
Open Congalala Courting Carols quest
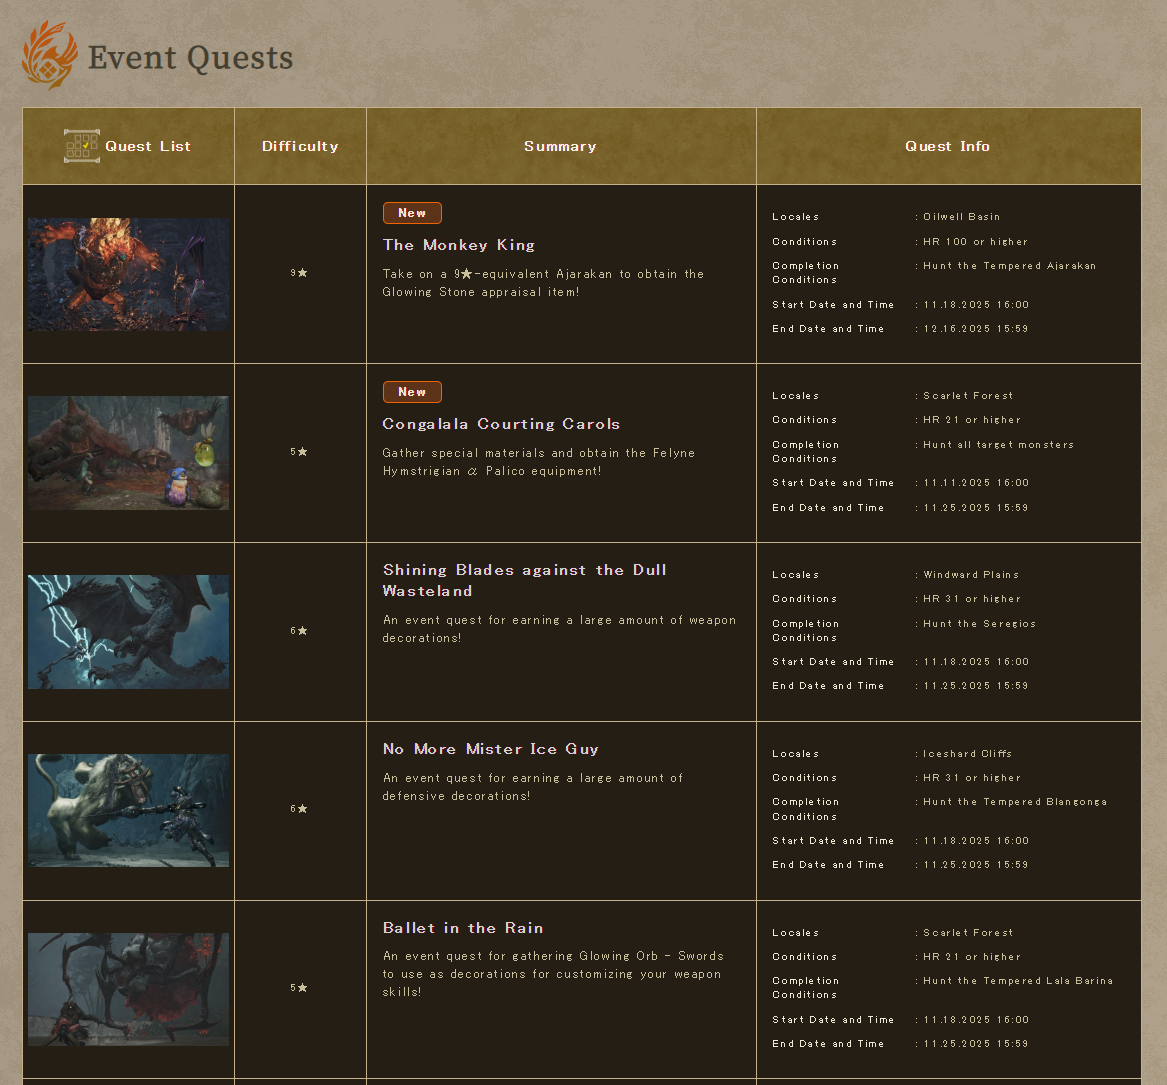(x=501, y=424)
